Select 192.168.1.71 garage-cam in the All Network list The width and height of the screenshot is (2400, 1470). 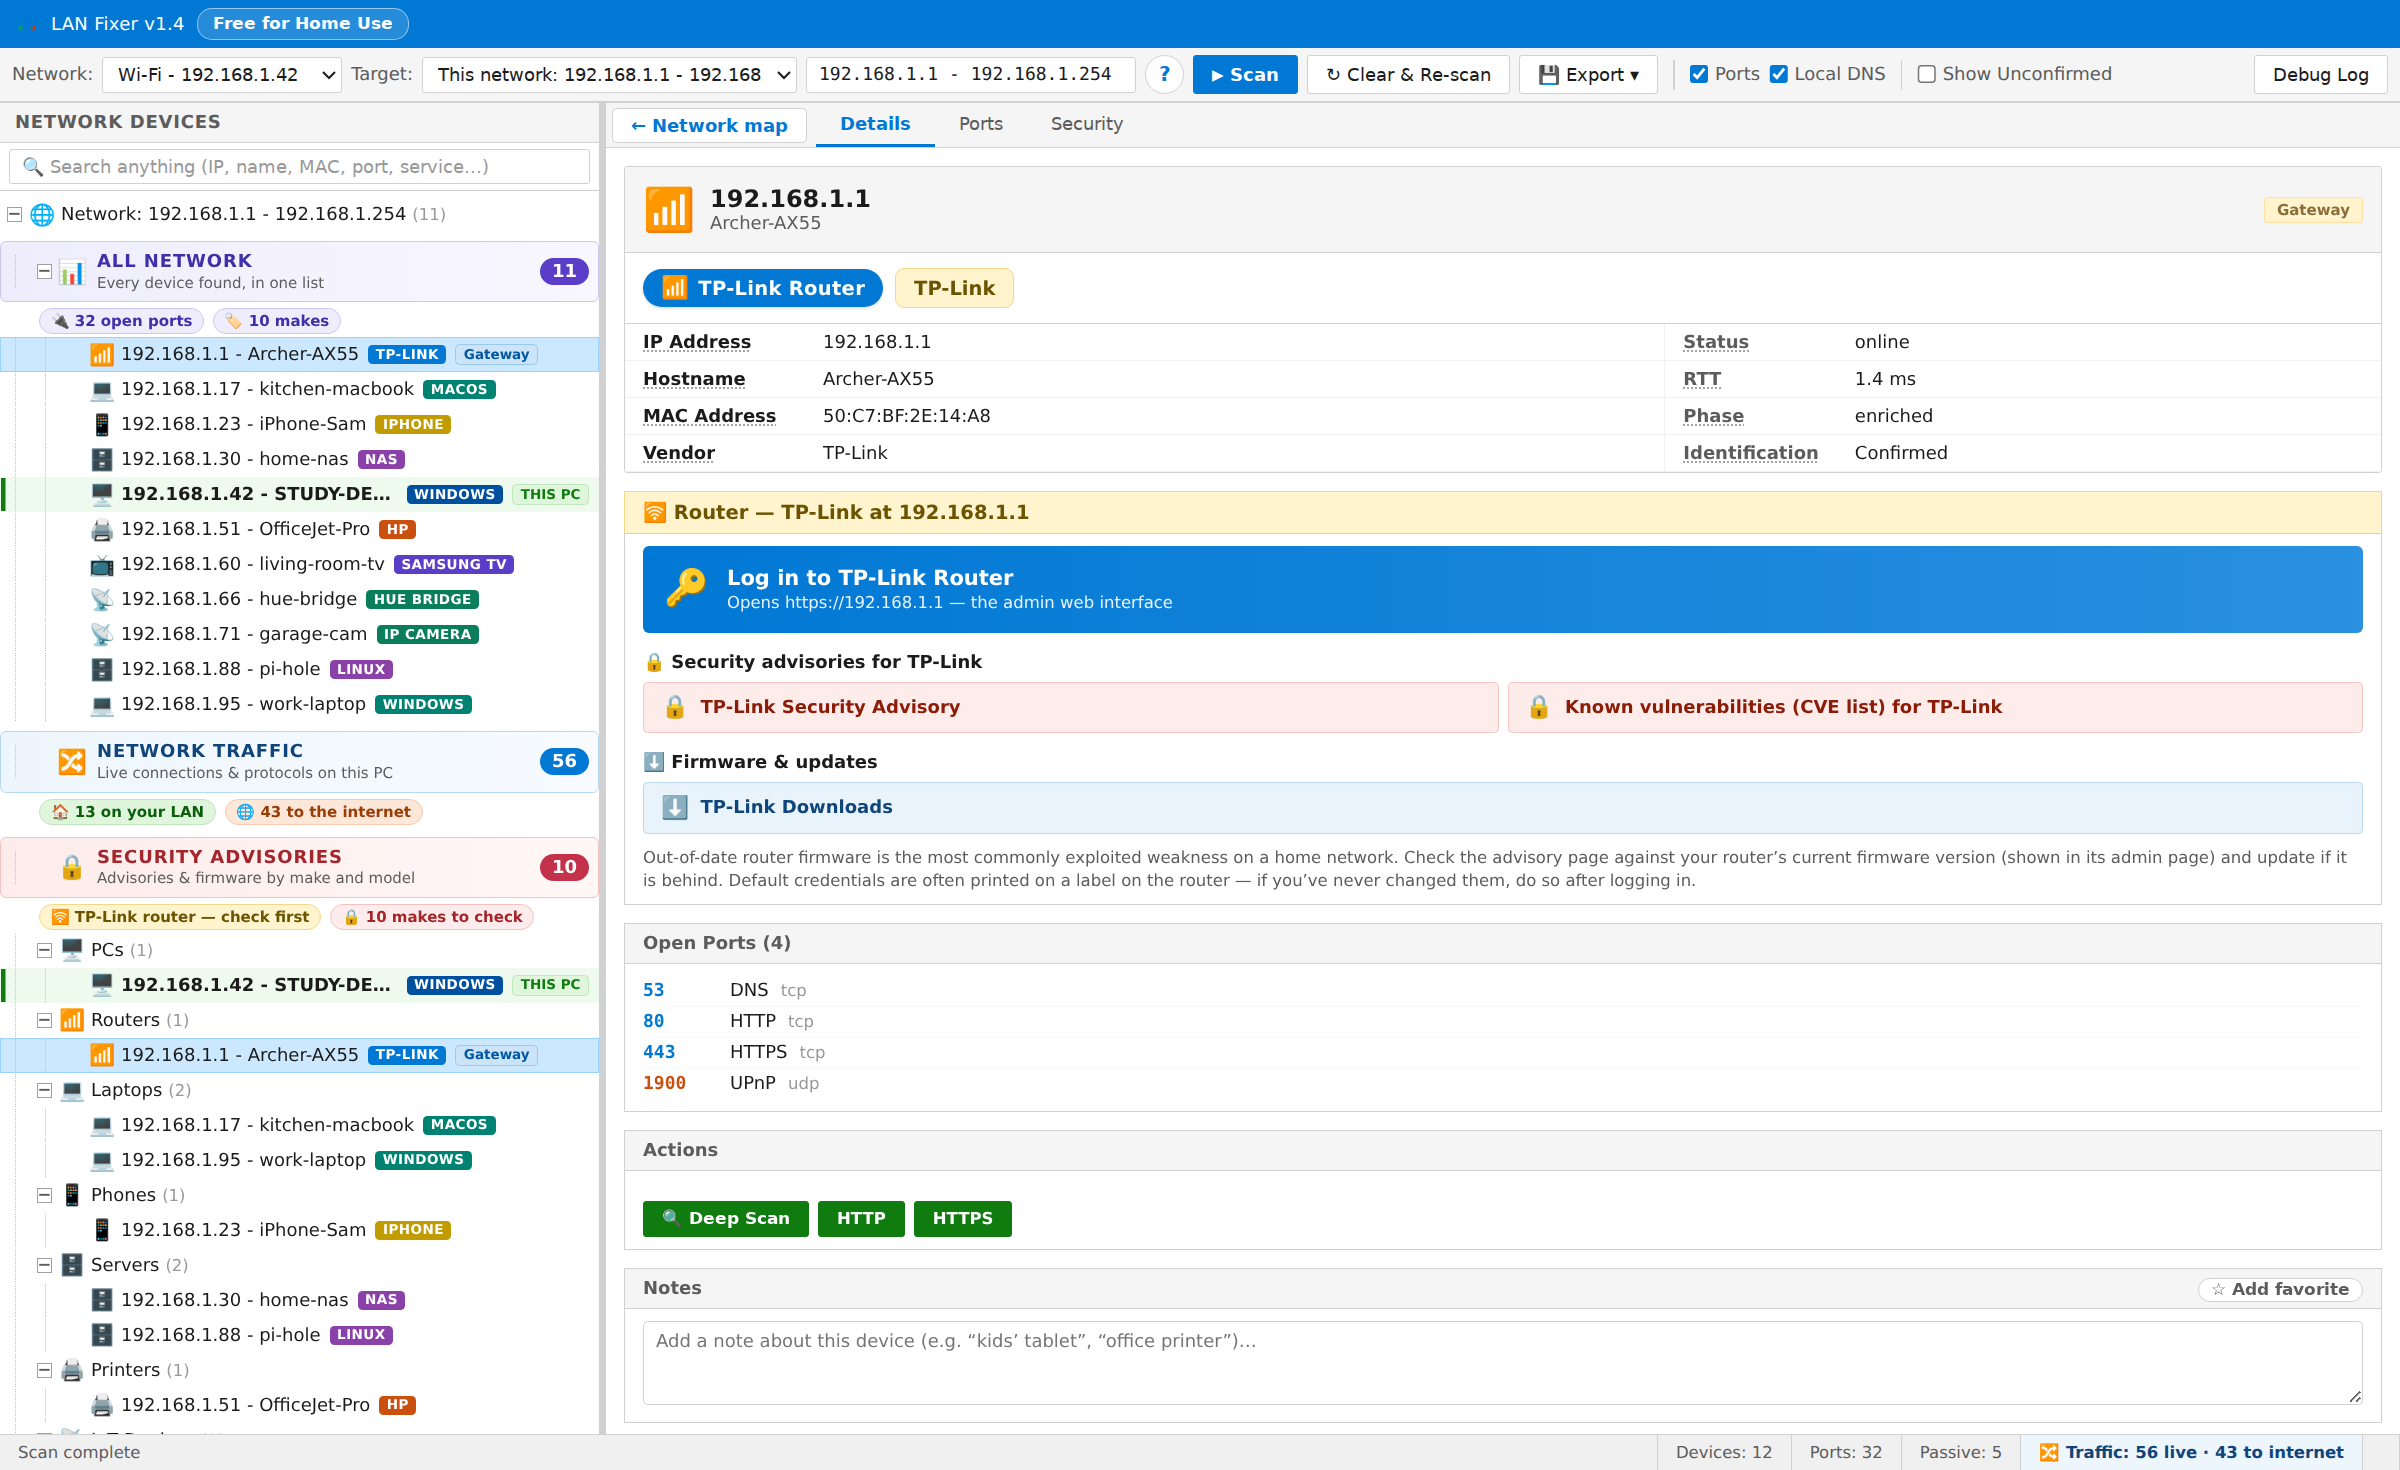pyautogui.click(x=299, y=635)
